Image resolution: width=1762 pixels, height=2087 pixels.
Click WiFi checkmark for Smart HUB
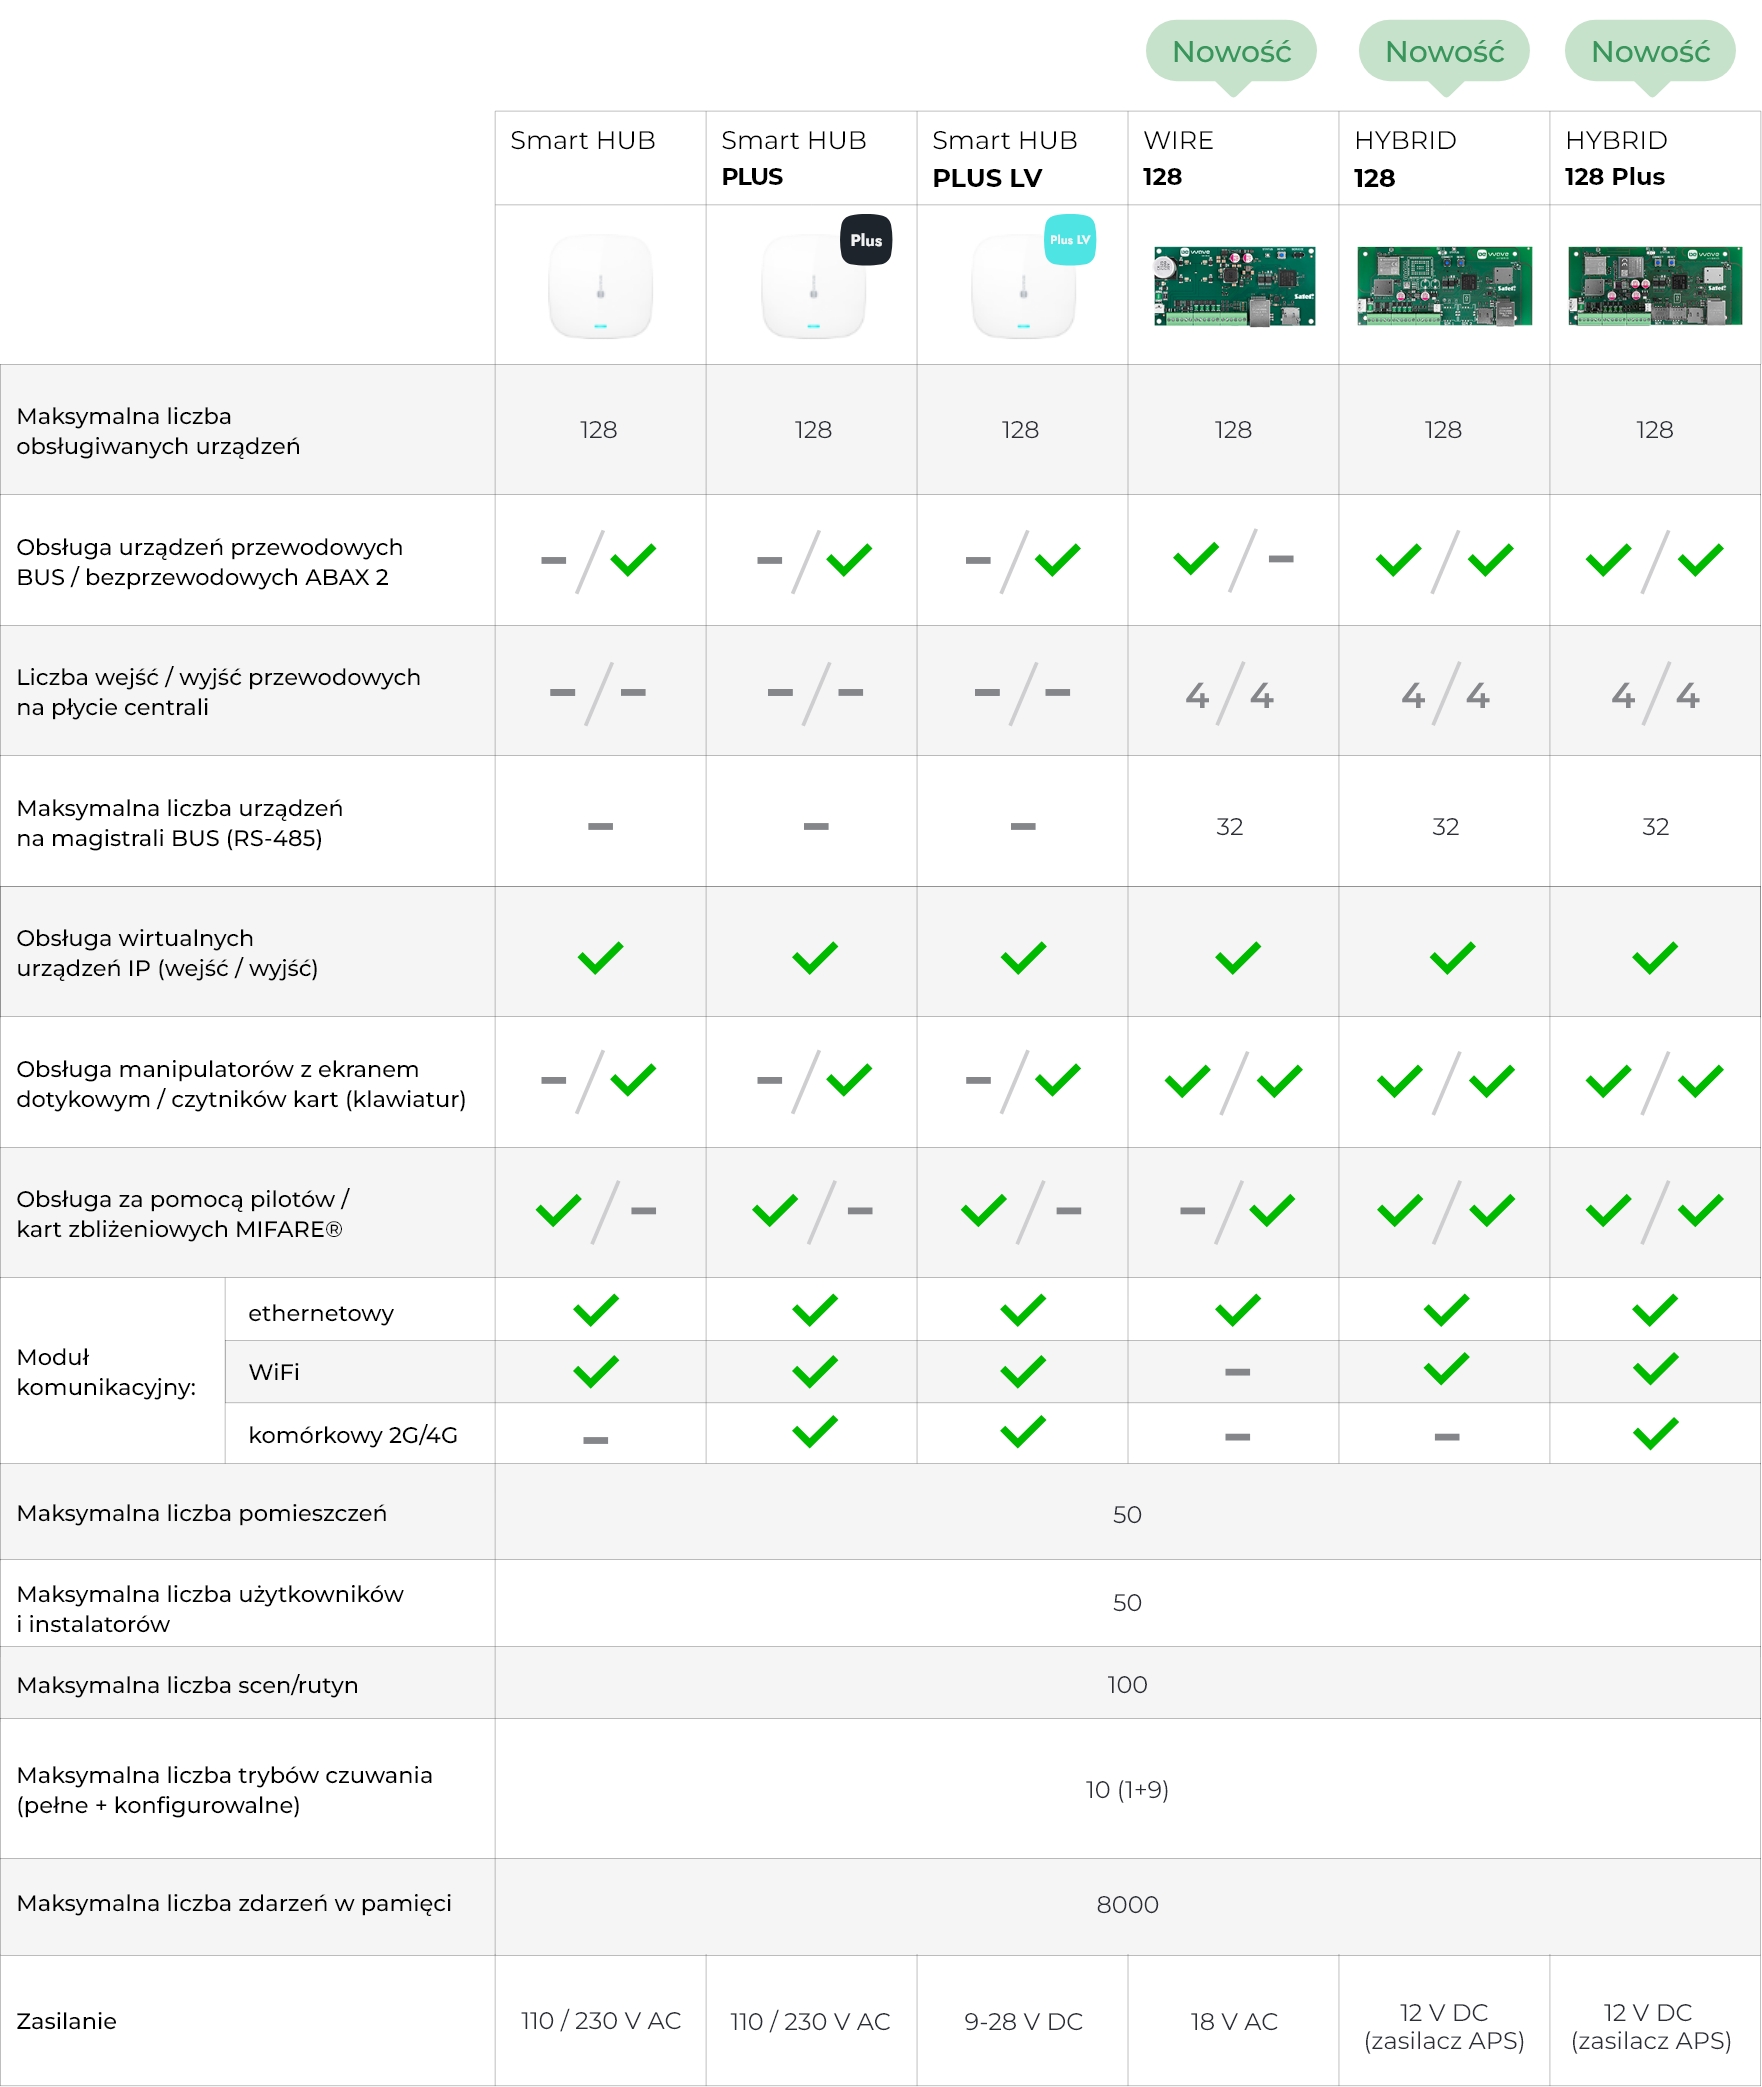[x=596, y=1371]
